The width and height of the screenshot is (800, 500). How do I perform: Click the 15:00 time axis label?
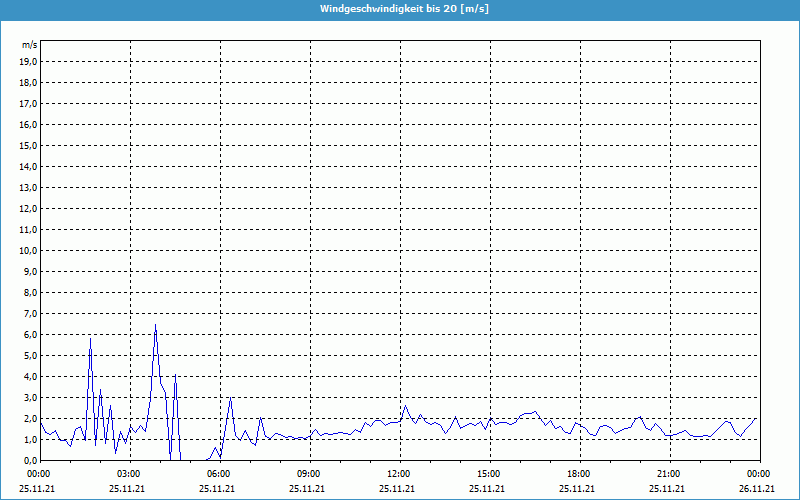click(x=487, y=473)
